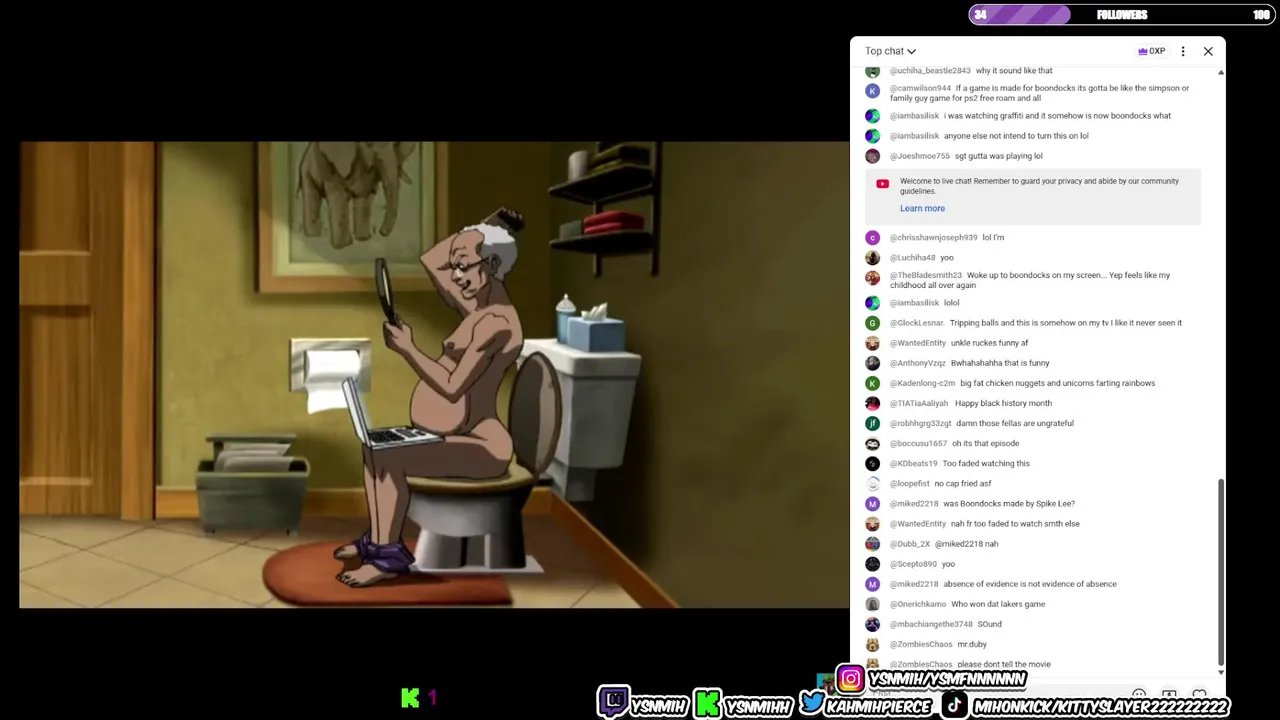Screen dimensions: 1280x720
Task: Click 'Happy black history month' message
Action: 1003,403
